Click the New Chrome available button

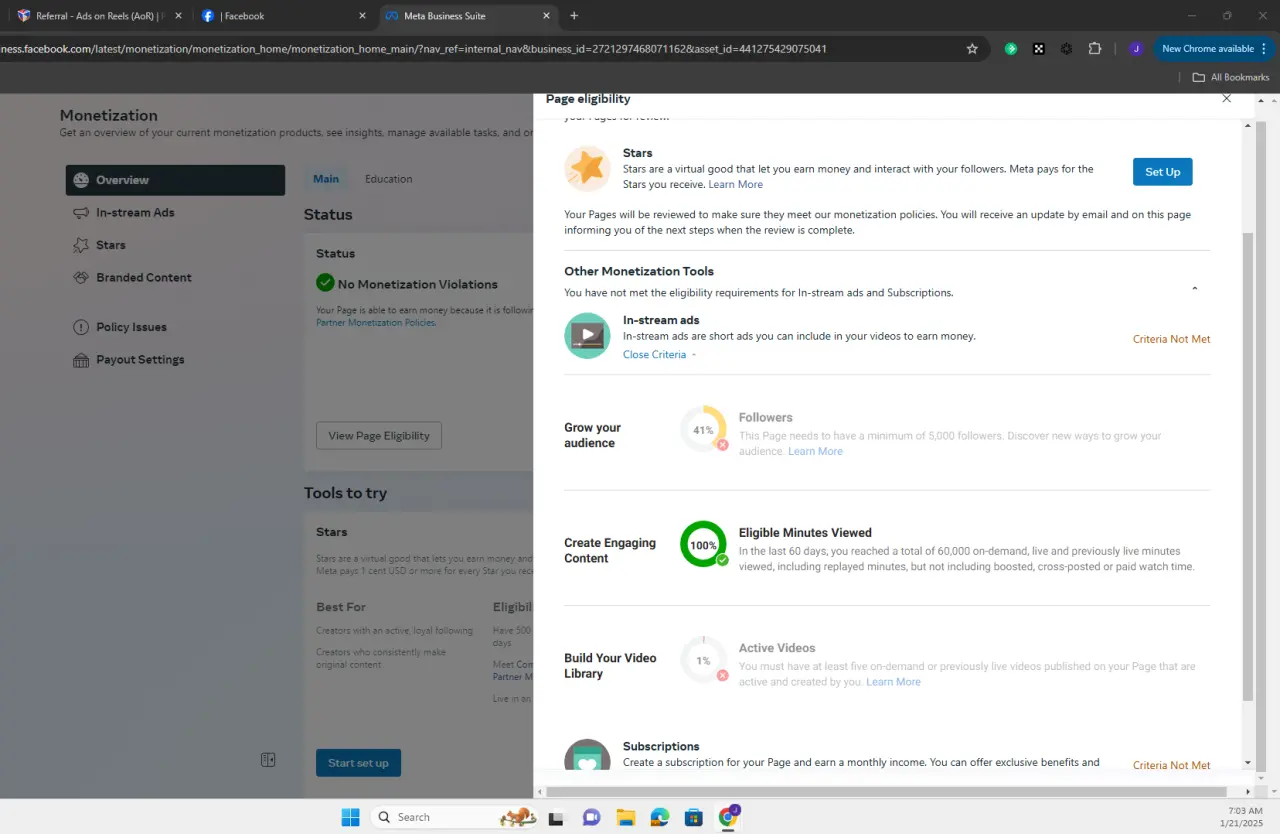click(x=1215, y=49)
